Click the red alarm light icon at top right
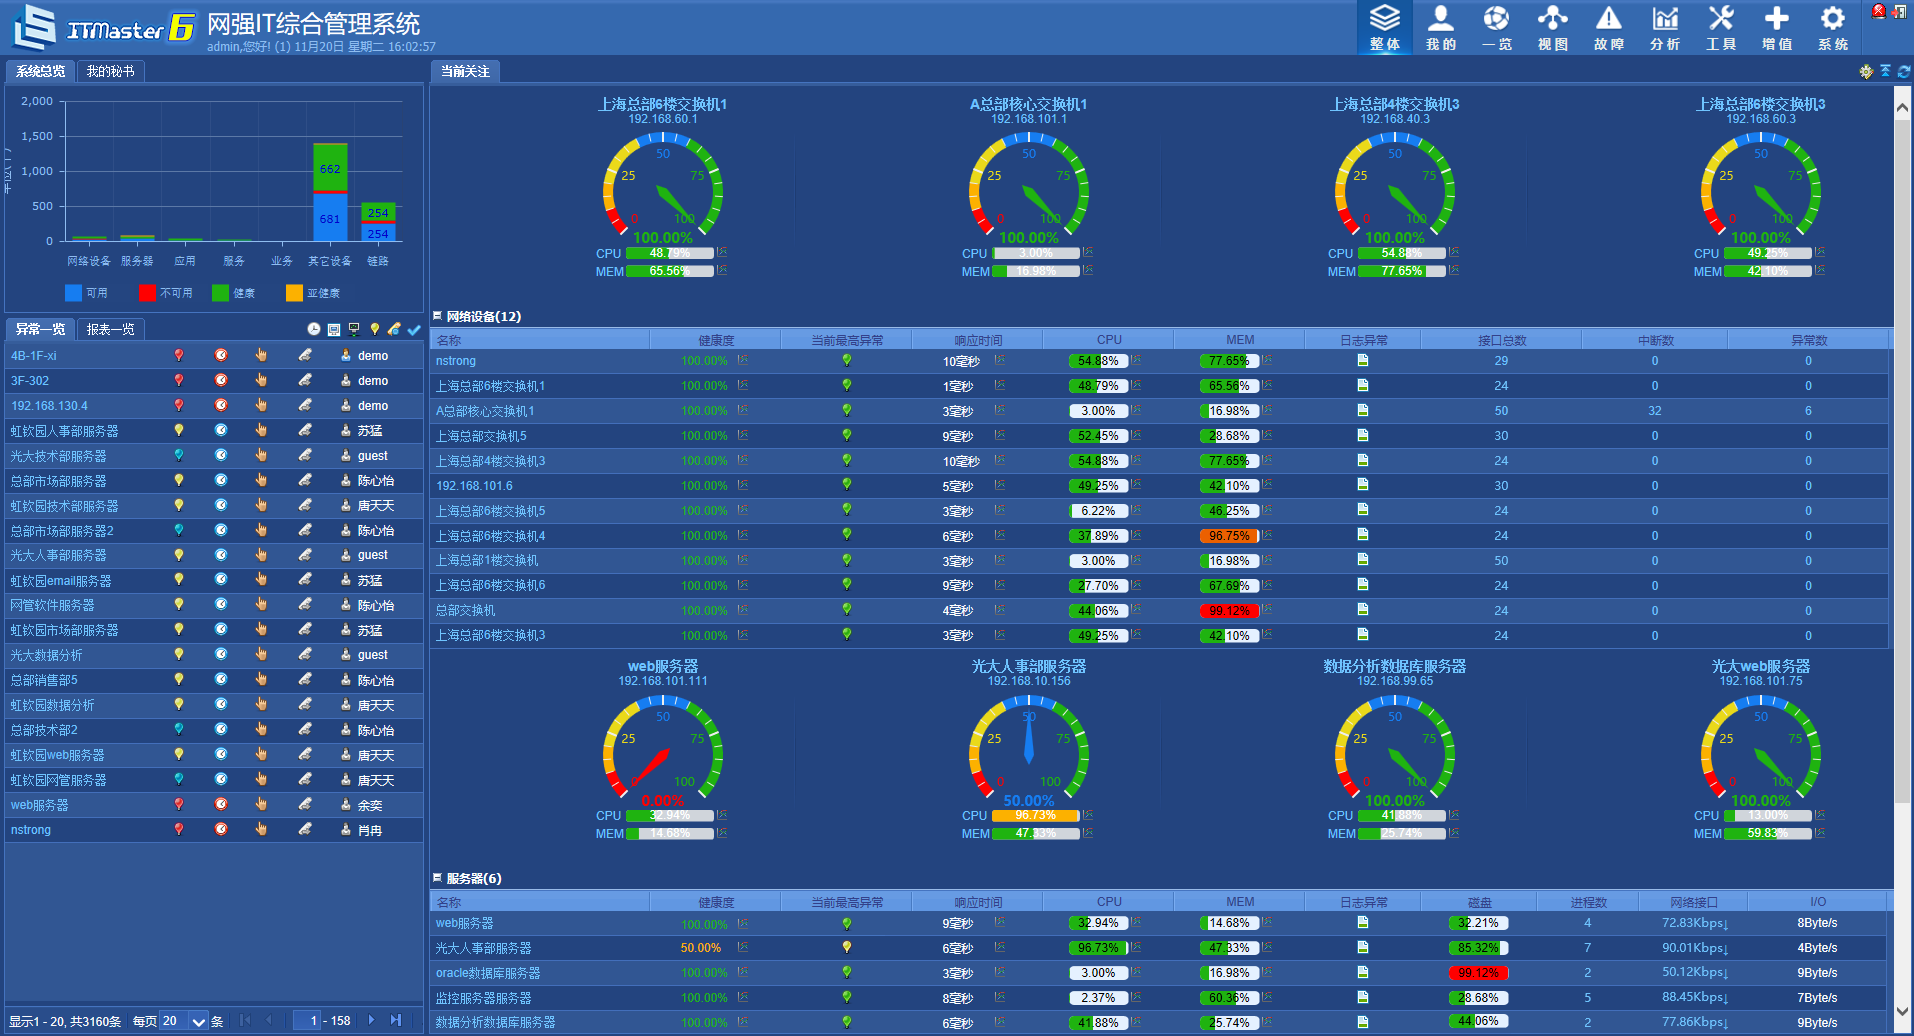Image resolution: width=1914 pixels, height=1036 pixels. (1878, 11)
